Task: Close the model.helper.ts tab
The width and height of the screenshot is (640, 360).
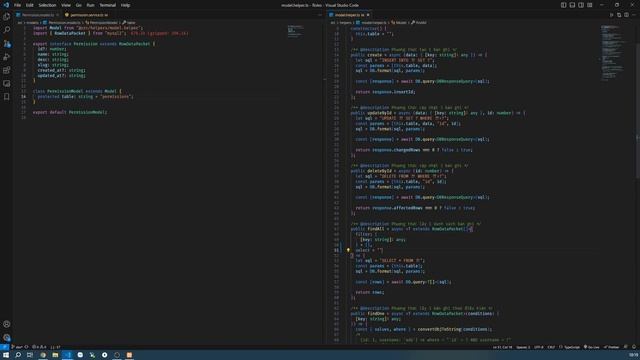Action: point(368,15)
